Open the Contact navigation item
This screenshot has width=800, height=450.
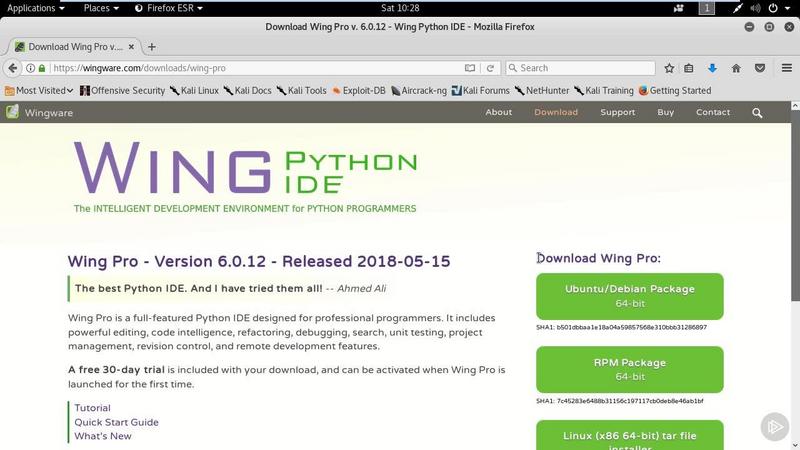[x=713, y=112]
